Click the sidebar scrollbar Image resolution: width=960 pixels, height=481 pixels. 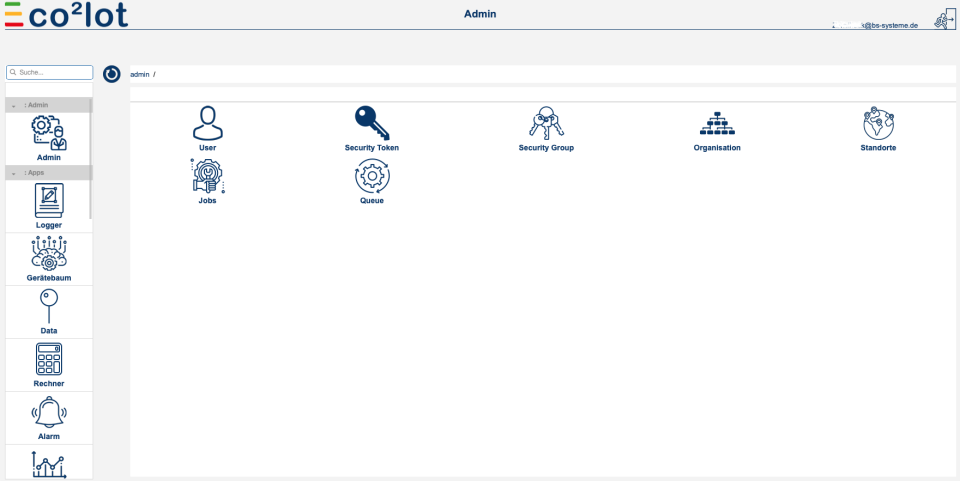91,158
